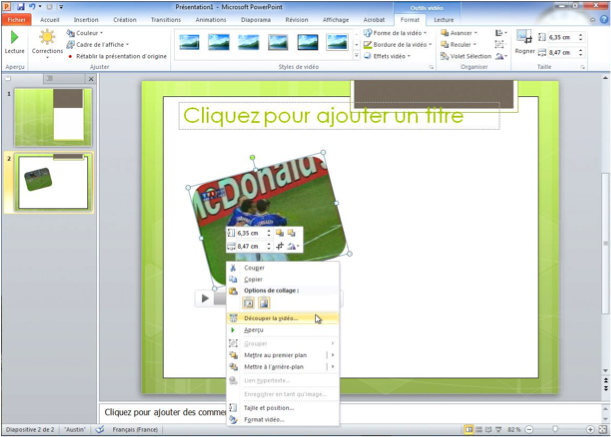Switch to the Lecture ribbon tab
The image size is (611, 437).
pos(443,19)
